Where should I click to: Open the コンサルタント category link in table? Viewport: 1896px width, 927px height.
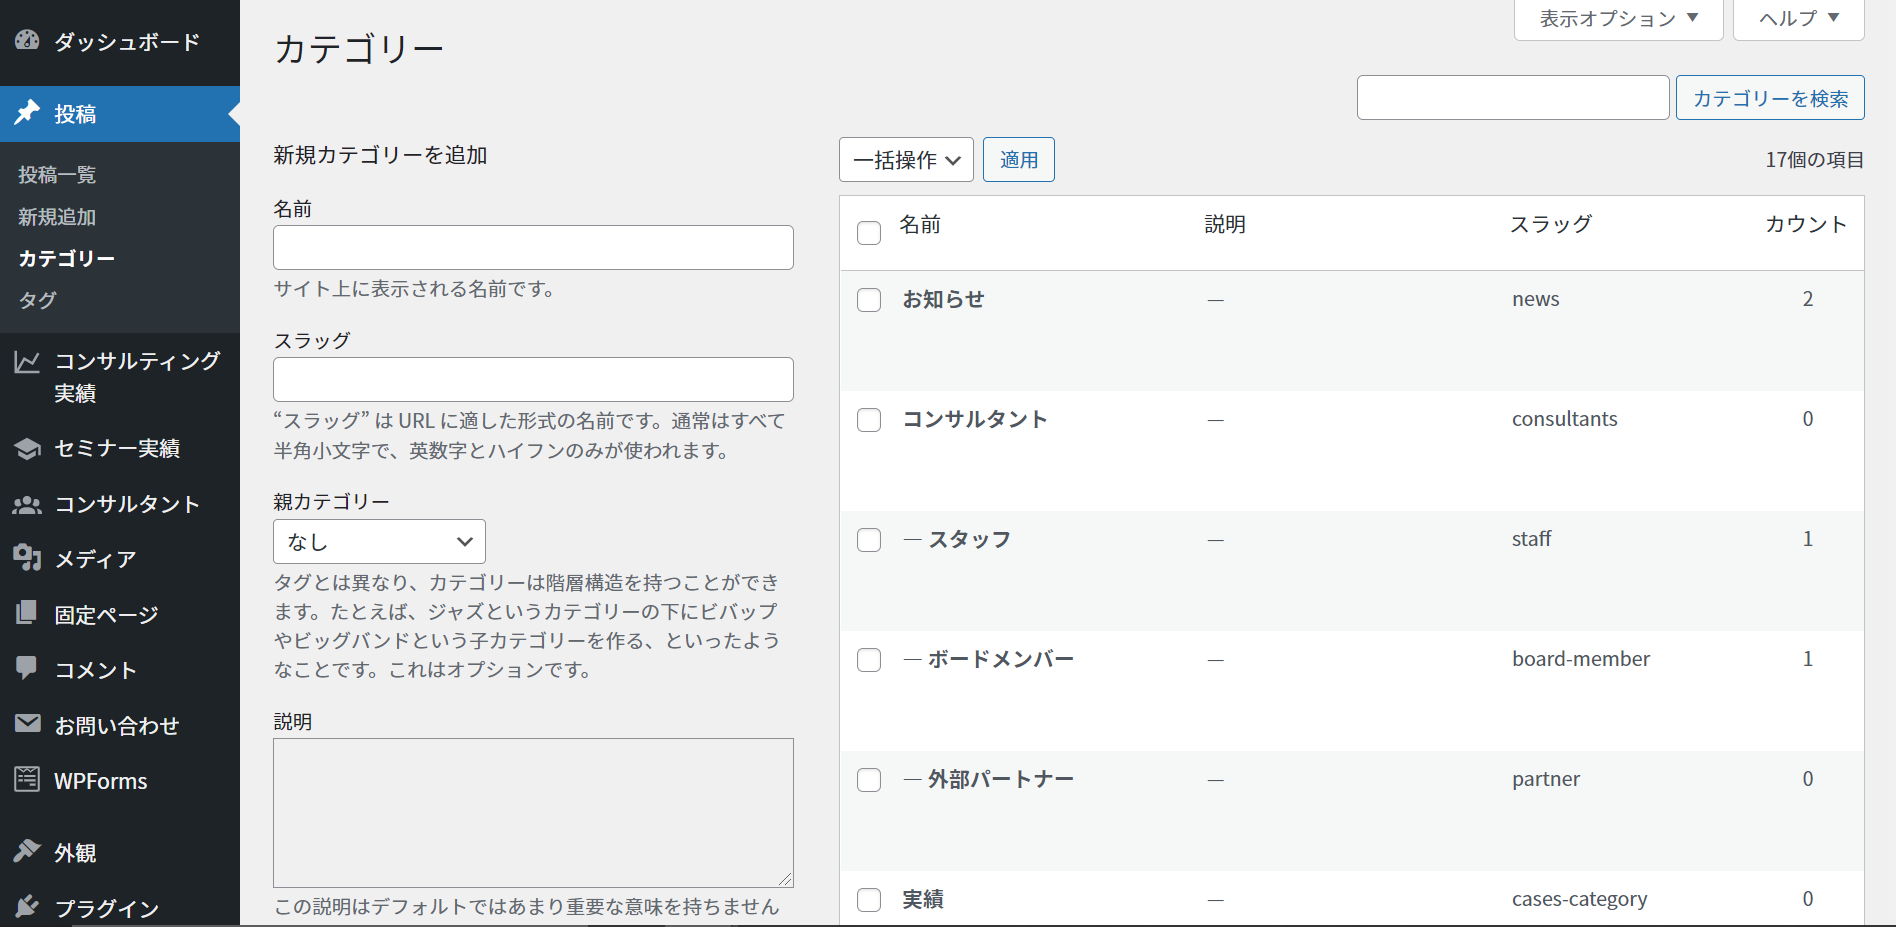(x=974, y=419)
